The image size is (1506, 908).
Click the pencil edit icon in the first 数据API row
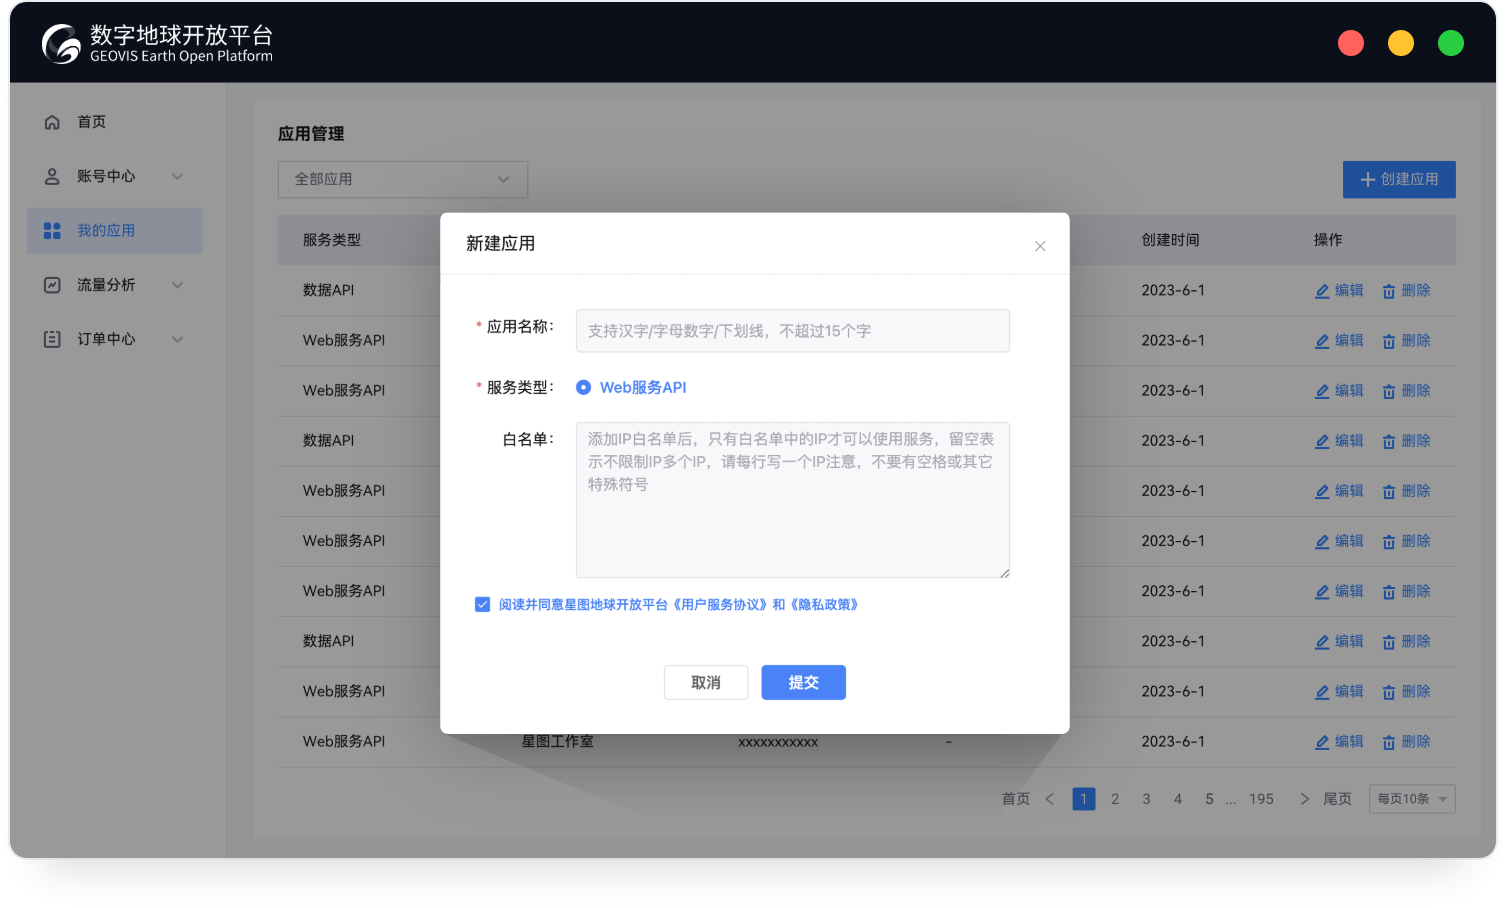(x=1322, y=291)
